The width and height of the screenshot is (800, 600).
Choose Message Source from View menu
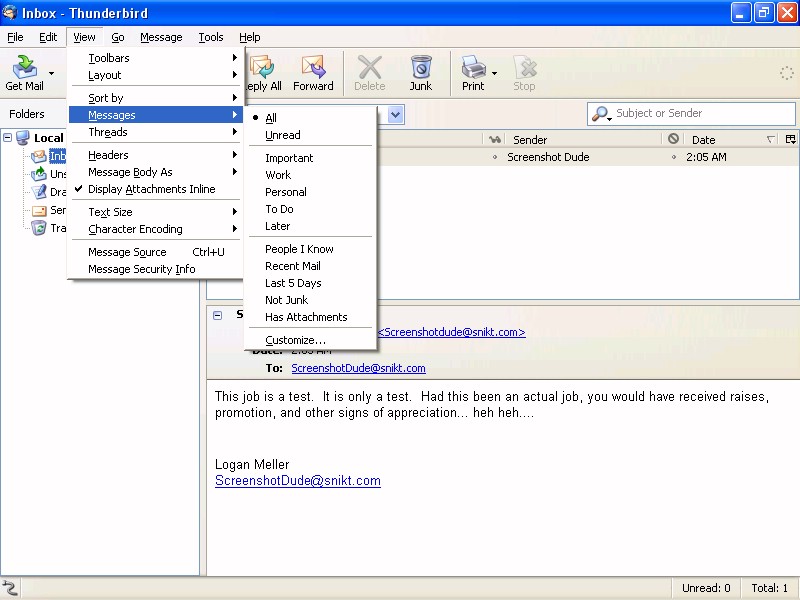tap(156, 252)
